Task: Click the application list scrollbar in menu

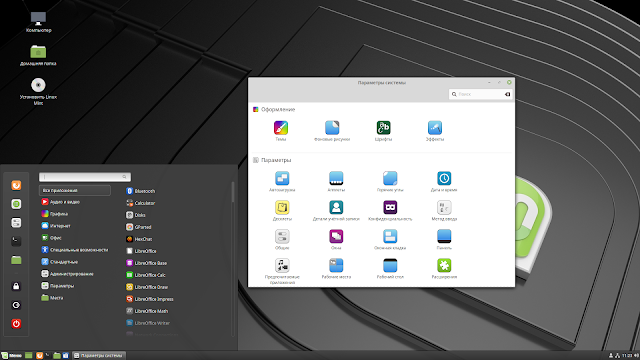Action: pos(233,192)
